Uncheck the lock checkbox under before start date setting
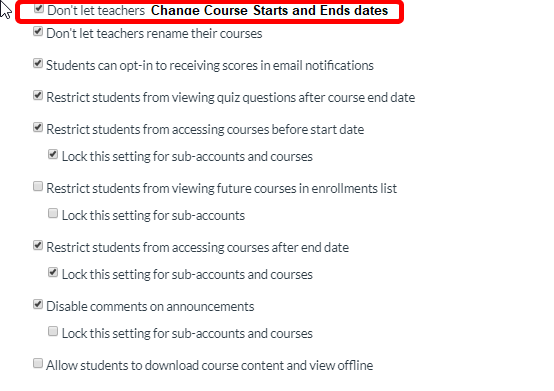 pyautogui.click(x=53, y=154)
